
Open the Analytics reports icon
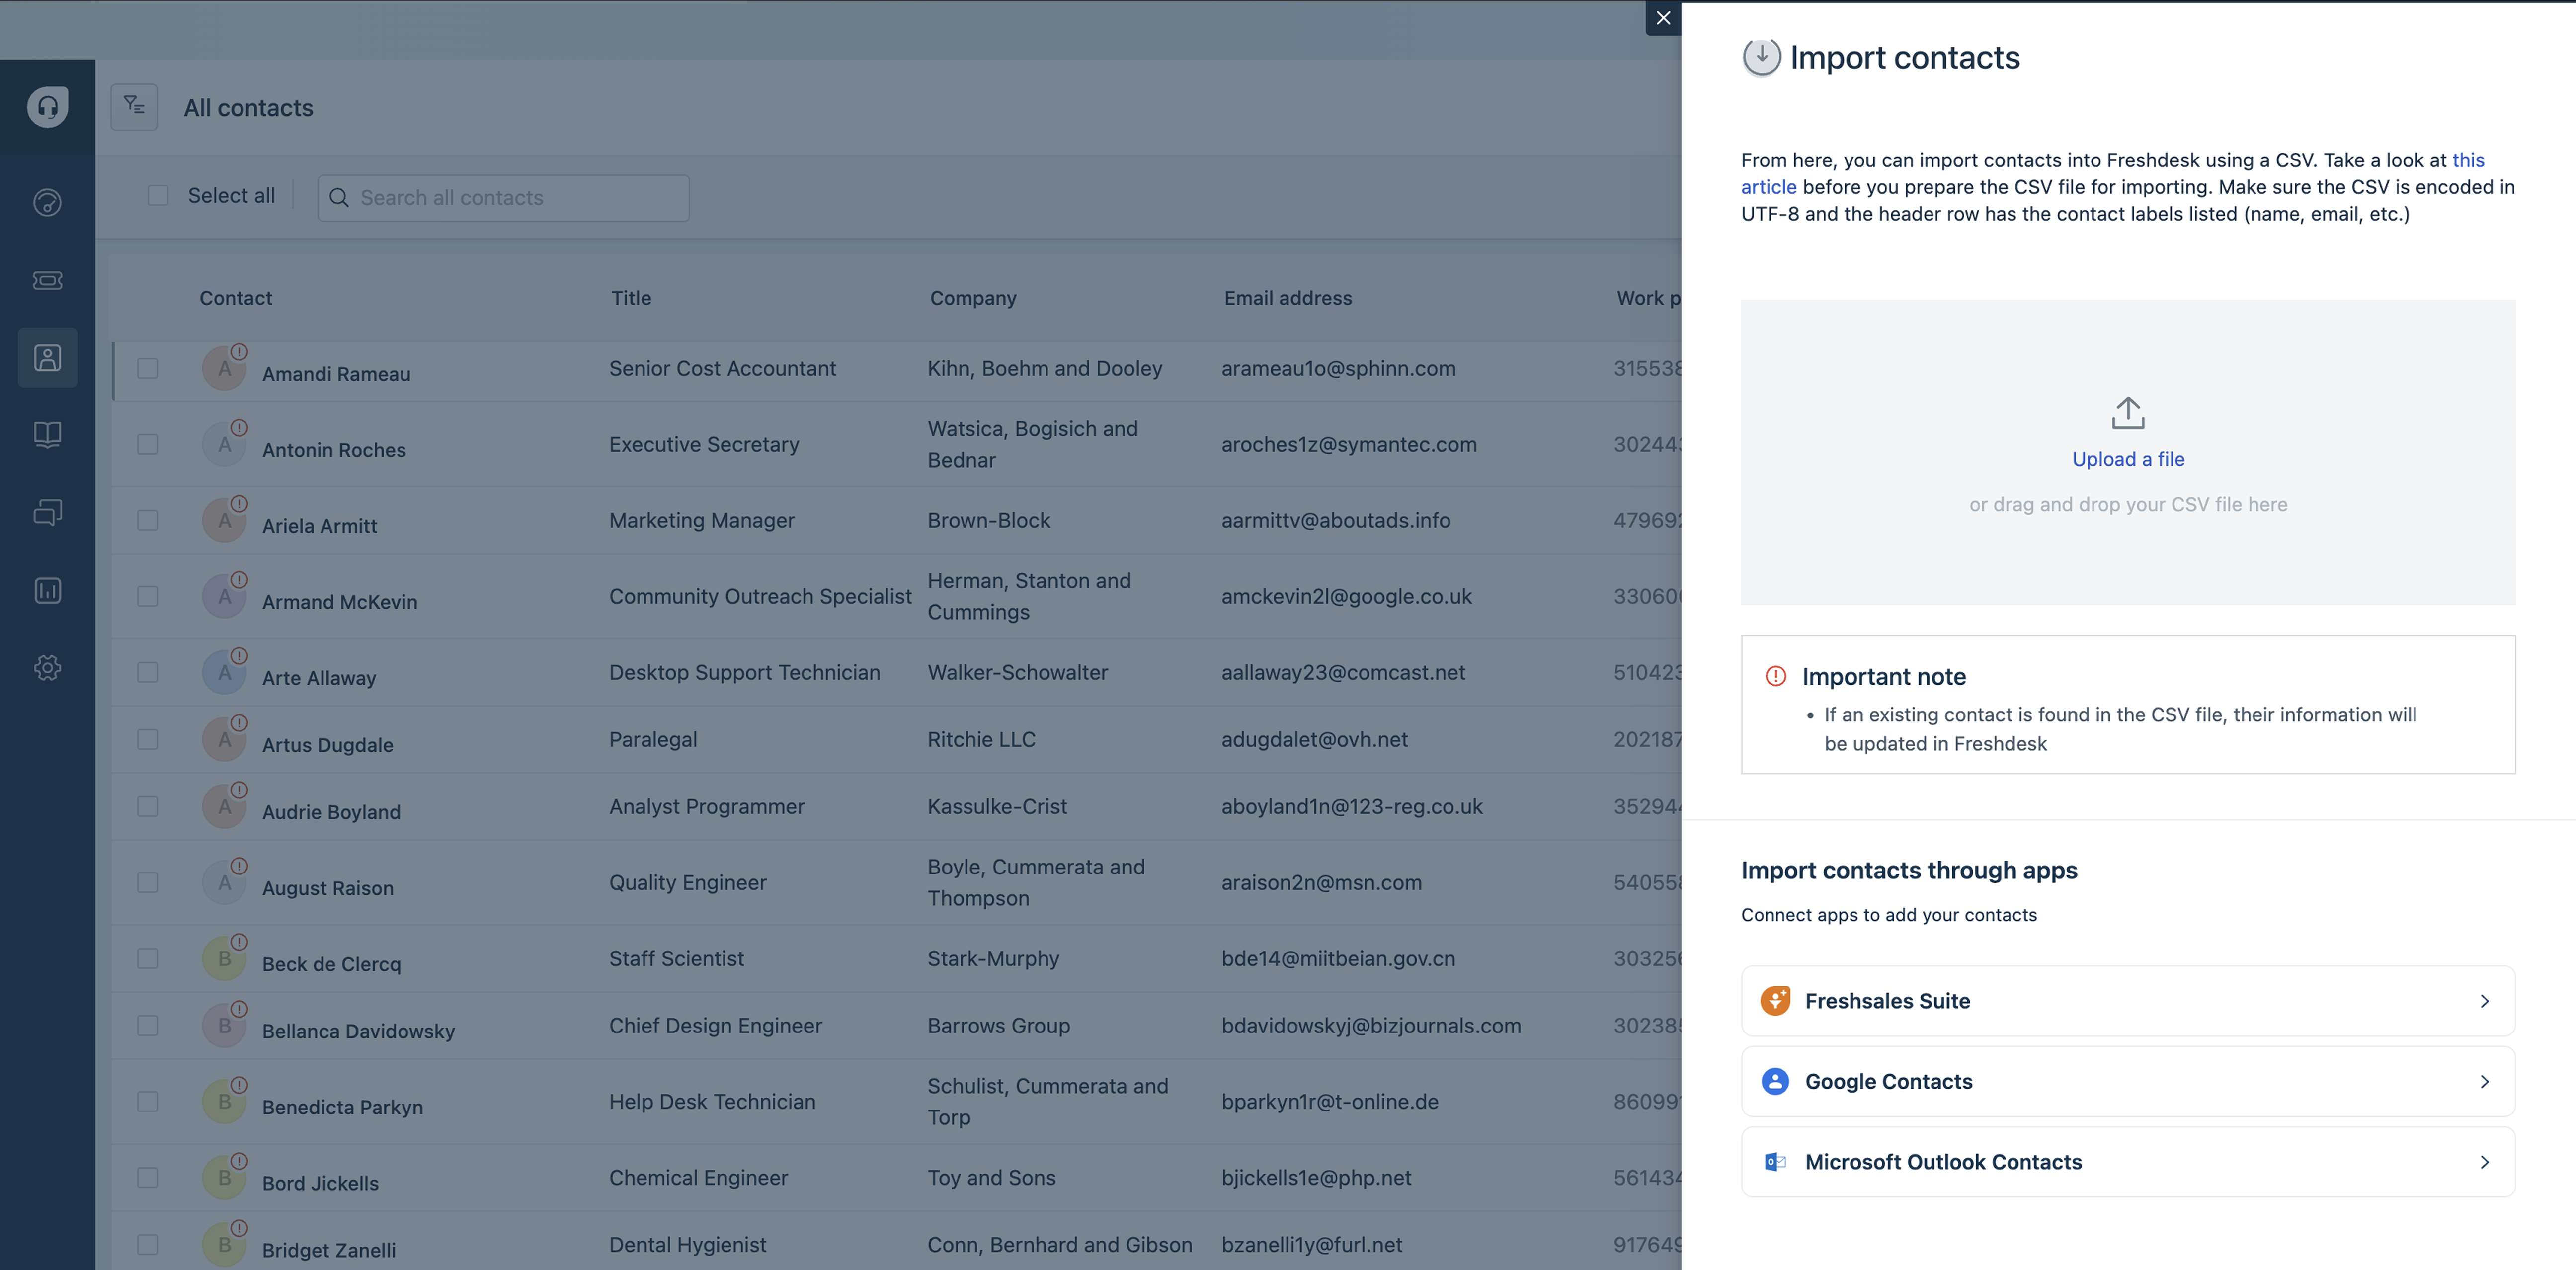47,590
